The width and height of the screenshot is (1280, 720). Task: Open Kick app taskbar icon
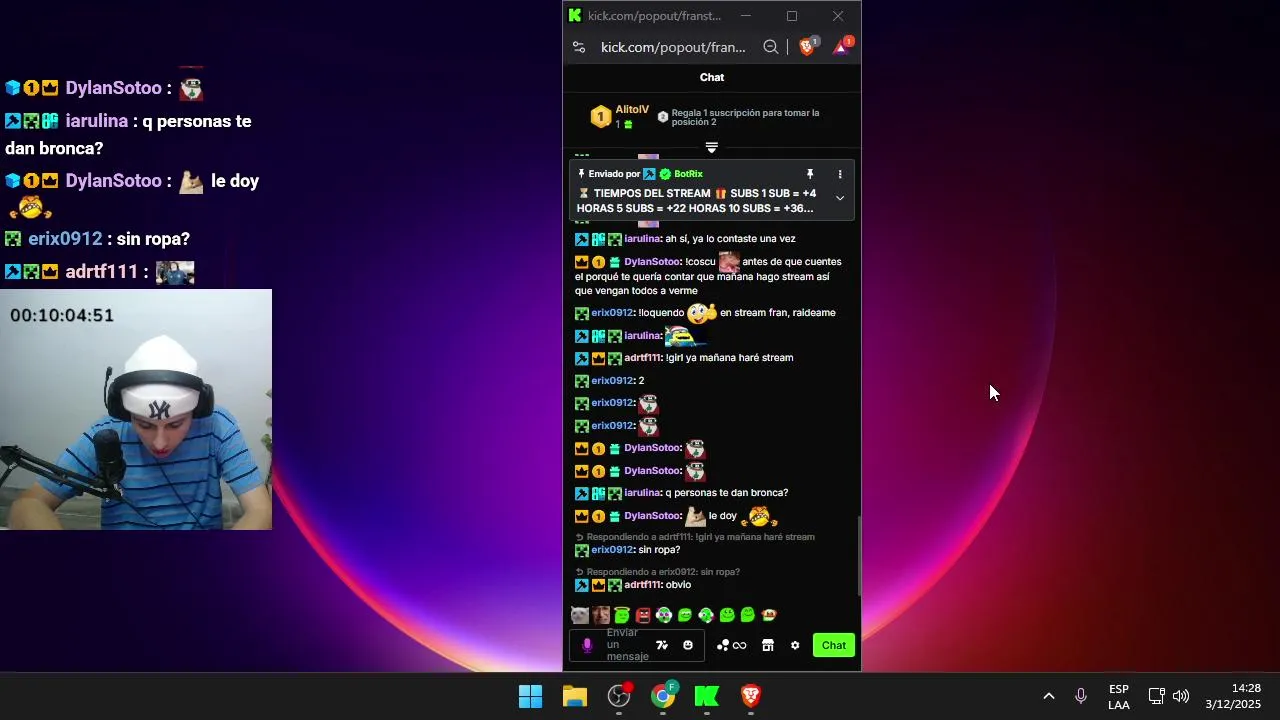[x=707, y=696]
